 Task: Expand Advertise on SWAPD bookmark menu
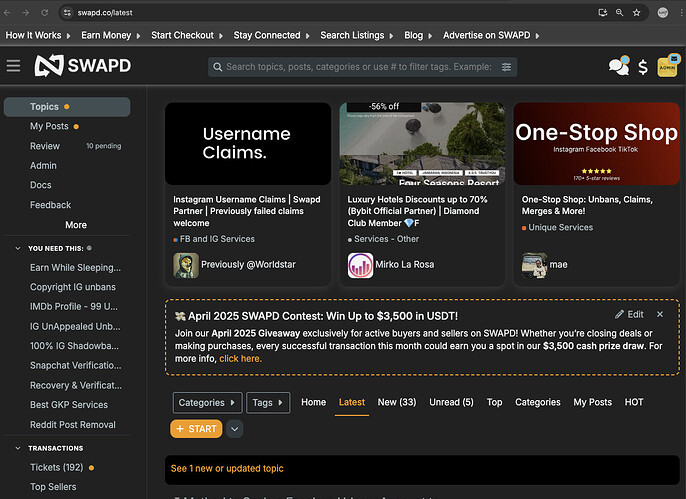[x=491, y=35]
